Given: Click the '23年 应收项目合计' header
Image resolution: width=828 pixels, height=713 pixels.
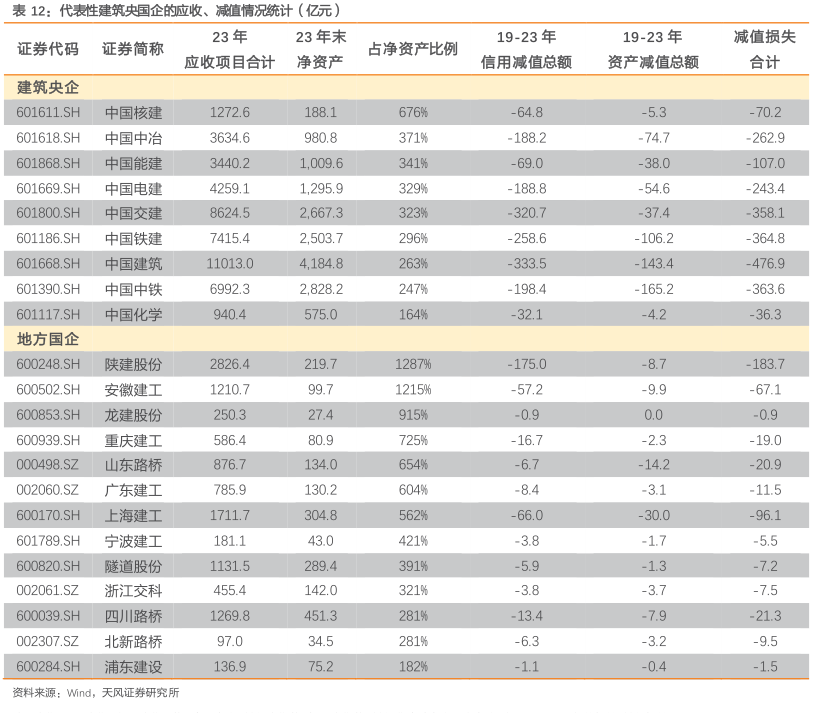Looking at the screenshot, I should 229,49.
